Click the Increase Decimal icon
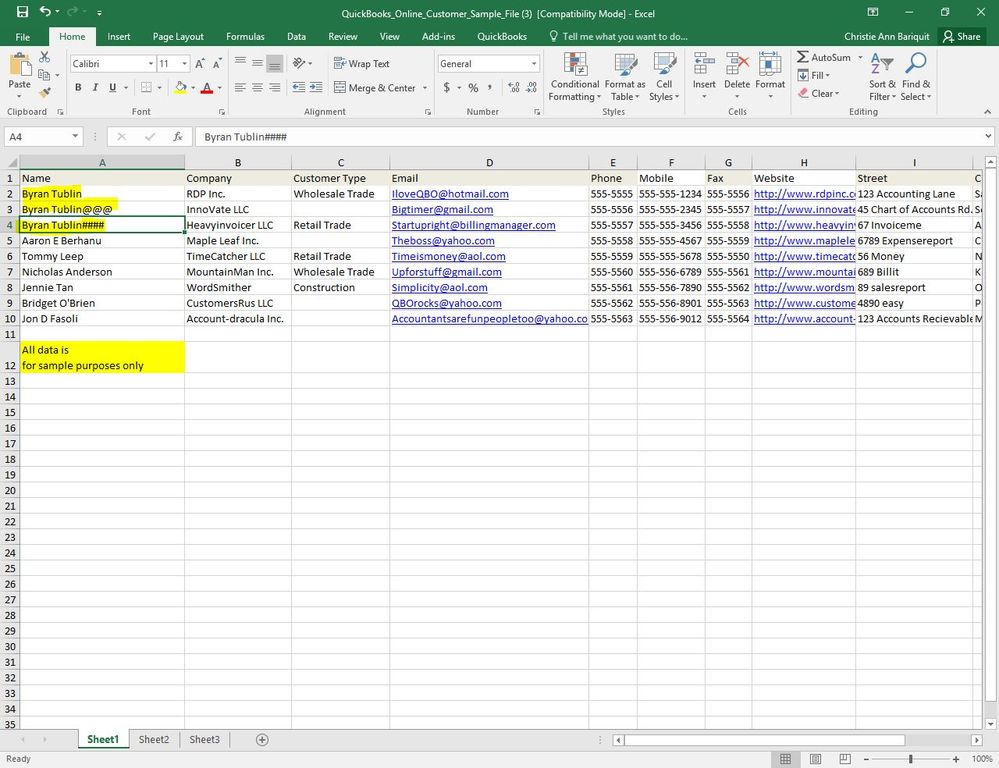Viewport: 999px width, 768px height. coord(514,88)
